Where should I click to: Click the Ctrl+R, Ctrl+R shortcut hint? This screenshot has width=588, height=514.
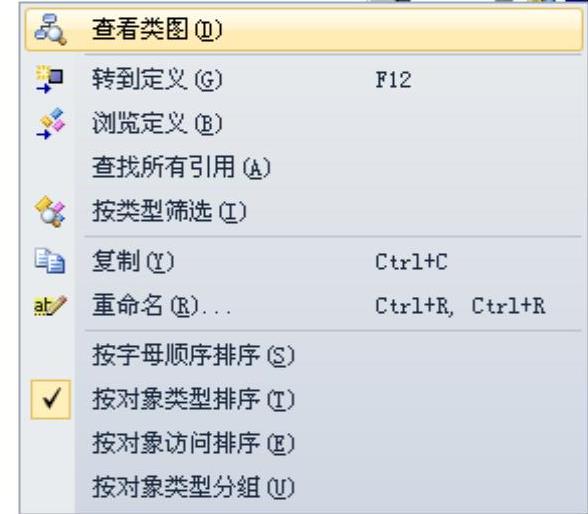click(x=460, y=306)
